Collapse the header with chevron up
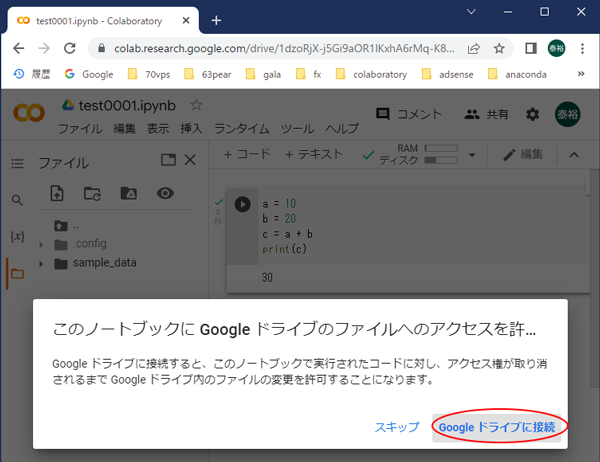This screenshot has width=600, height=462. tap(574, 155)
